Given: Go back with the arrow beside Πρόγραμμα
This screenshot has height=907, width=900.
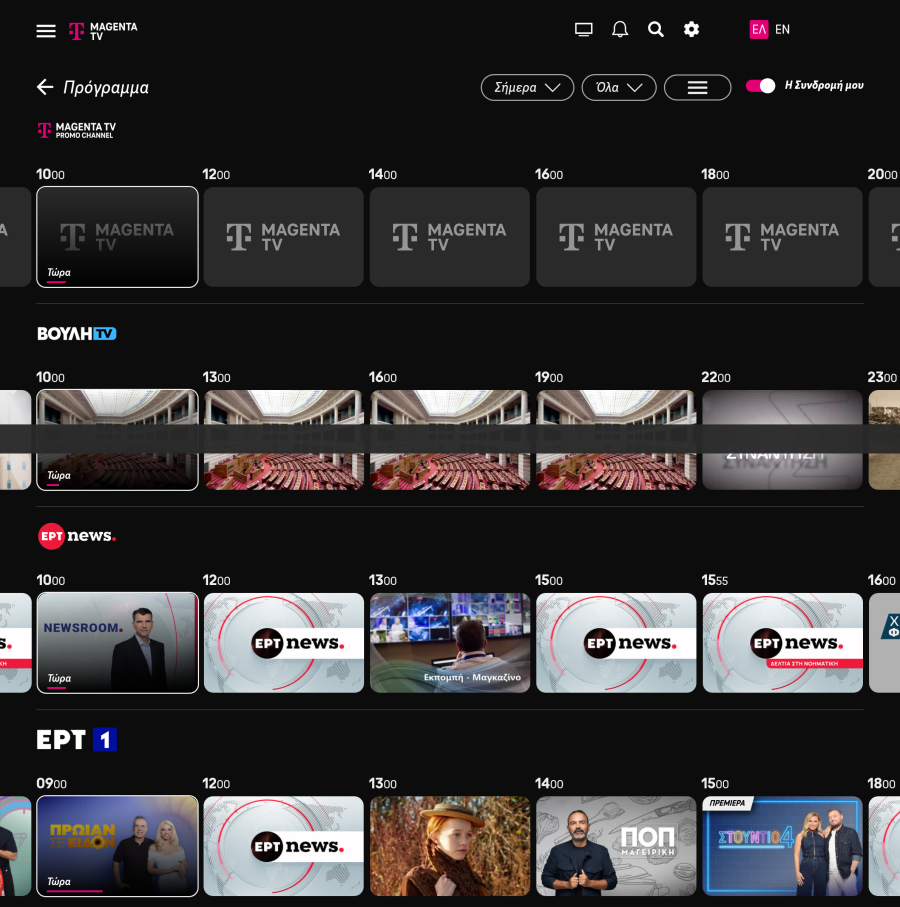Looking at the screenshot, I should tap(45, 87).
